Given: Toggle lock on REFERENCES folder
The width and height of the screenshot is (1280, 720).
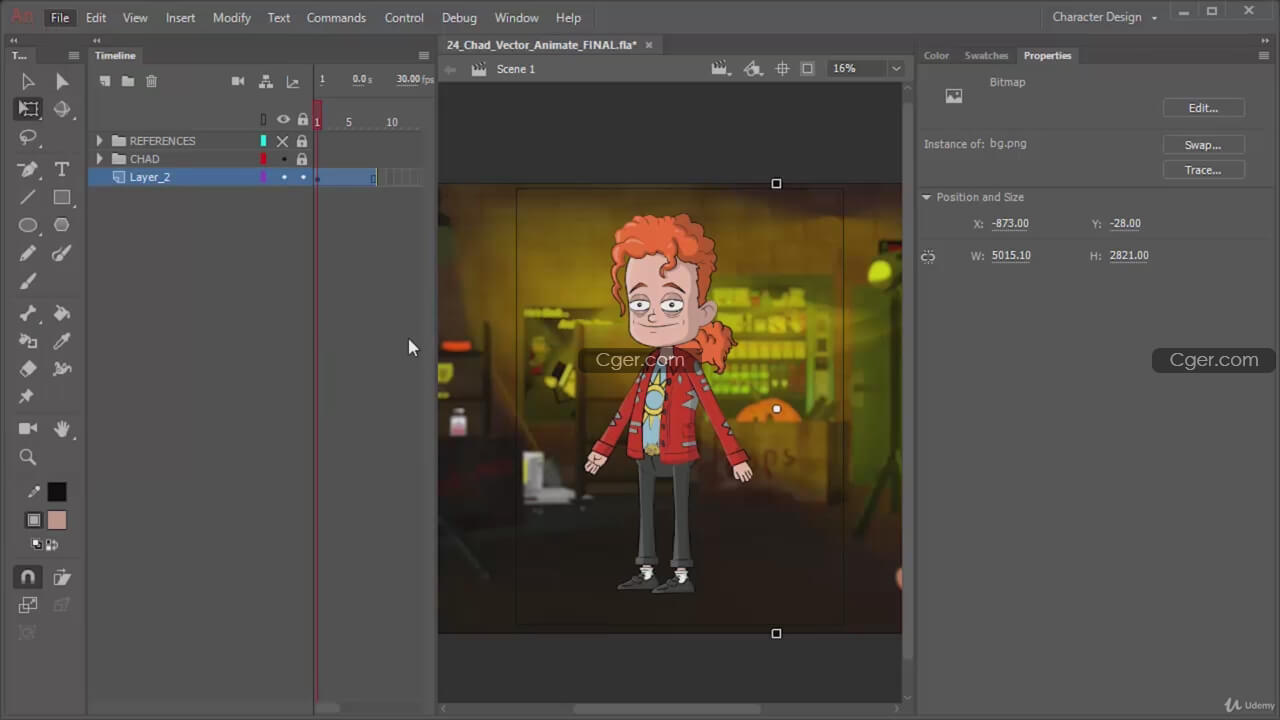Looking at the screenshot, I should 301,141.
